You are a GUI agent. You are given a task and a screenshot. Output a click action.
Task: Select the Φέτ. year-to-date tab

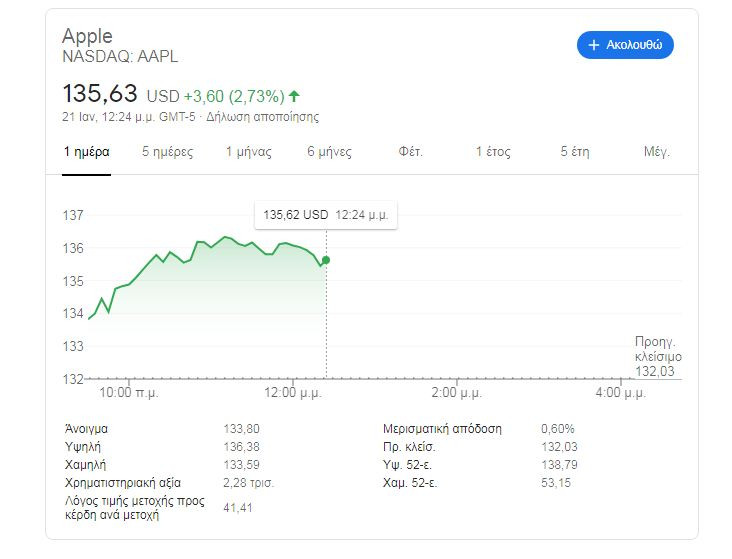tap(411, 152)
